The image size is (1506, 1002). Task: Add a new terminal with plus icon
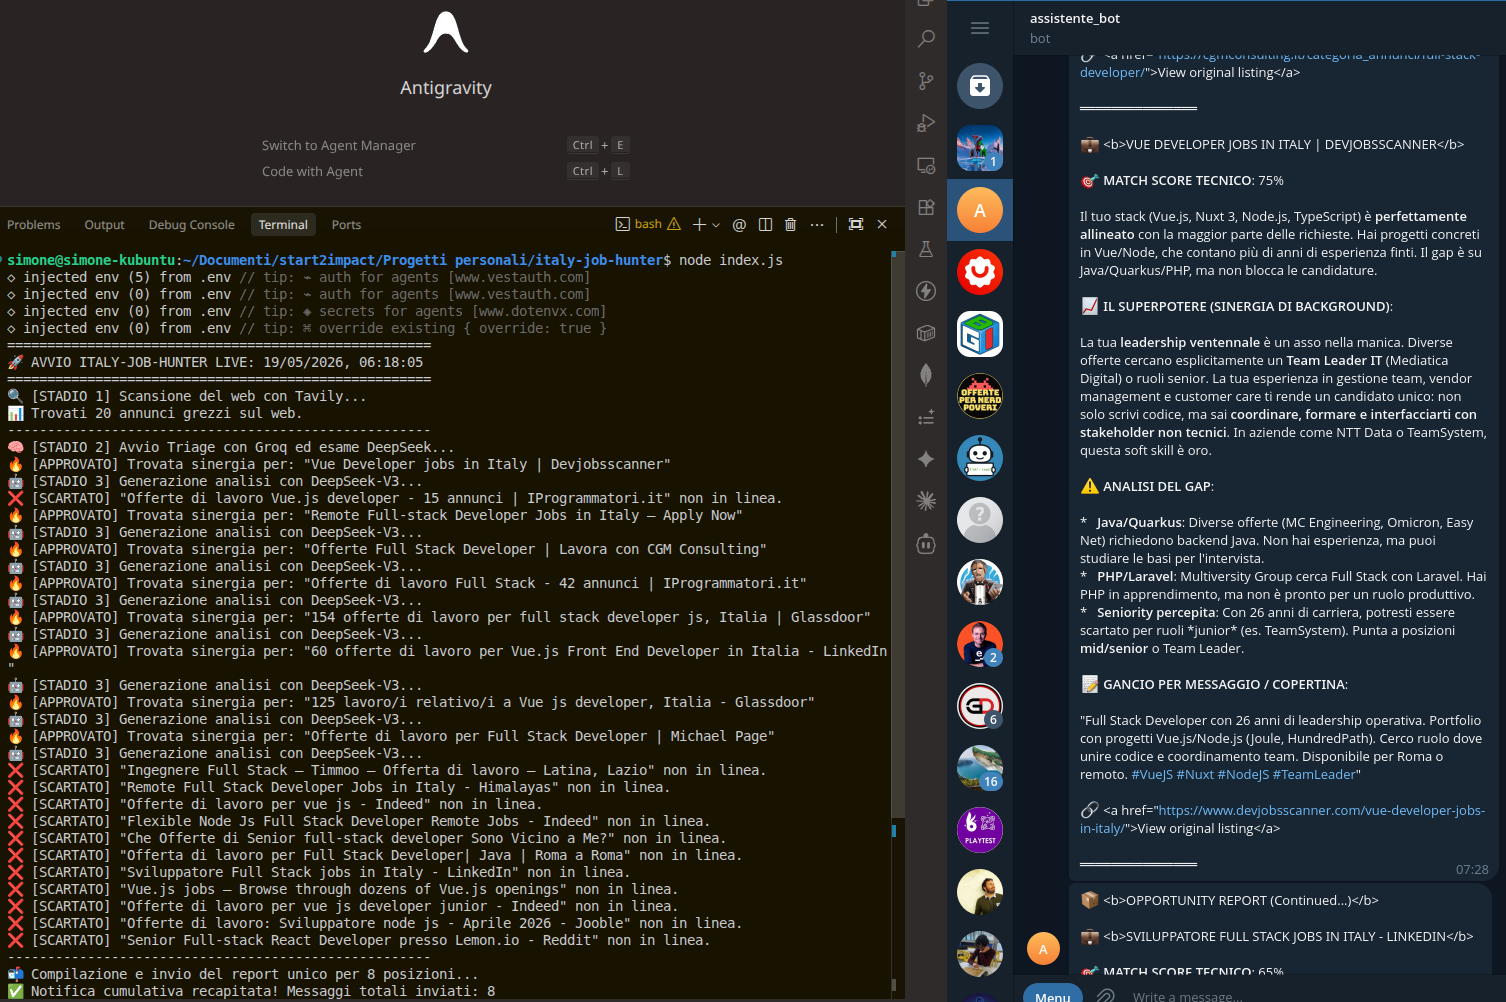[x=700, y=224]
